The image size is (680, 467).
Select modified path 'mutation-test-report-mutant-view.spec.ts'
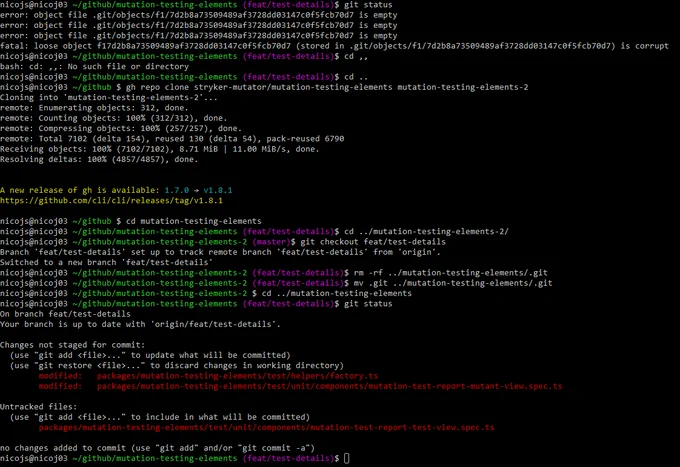(330, 386)
